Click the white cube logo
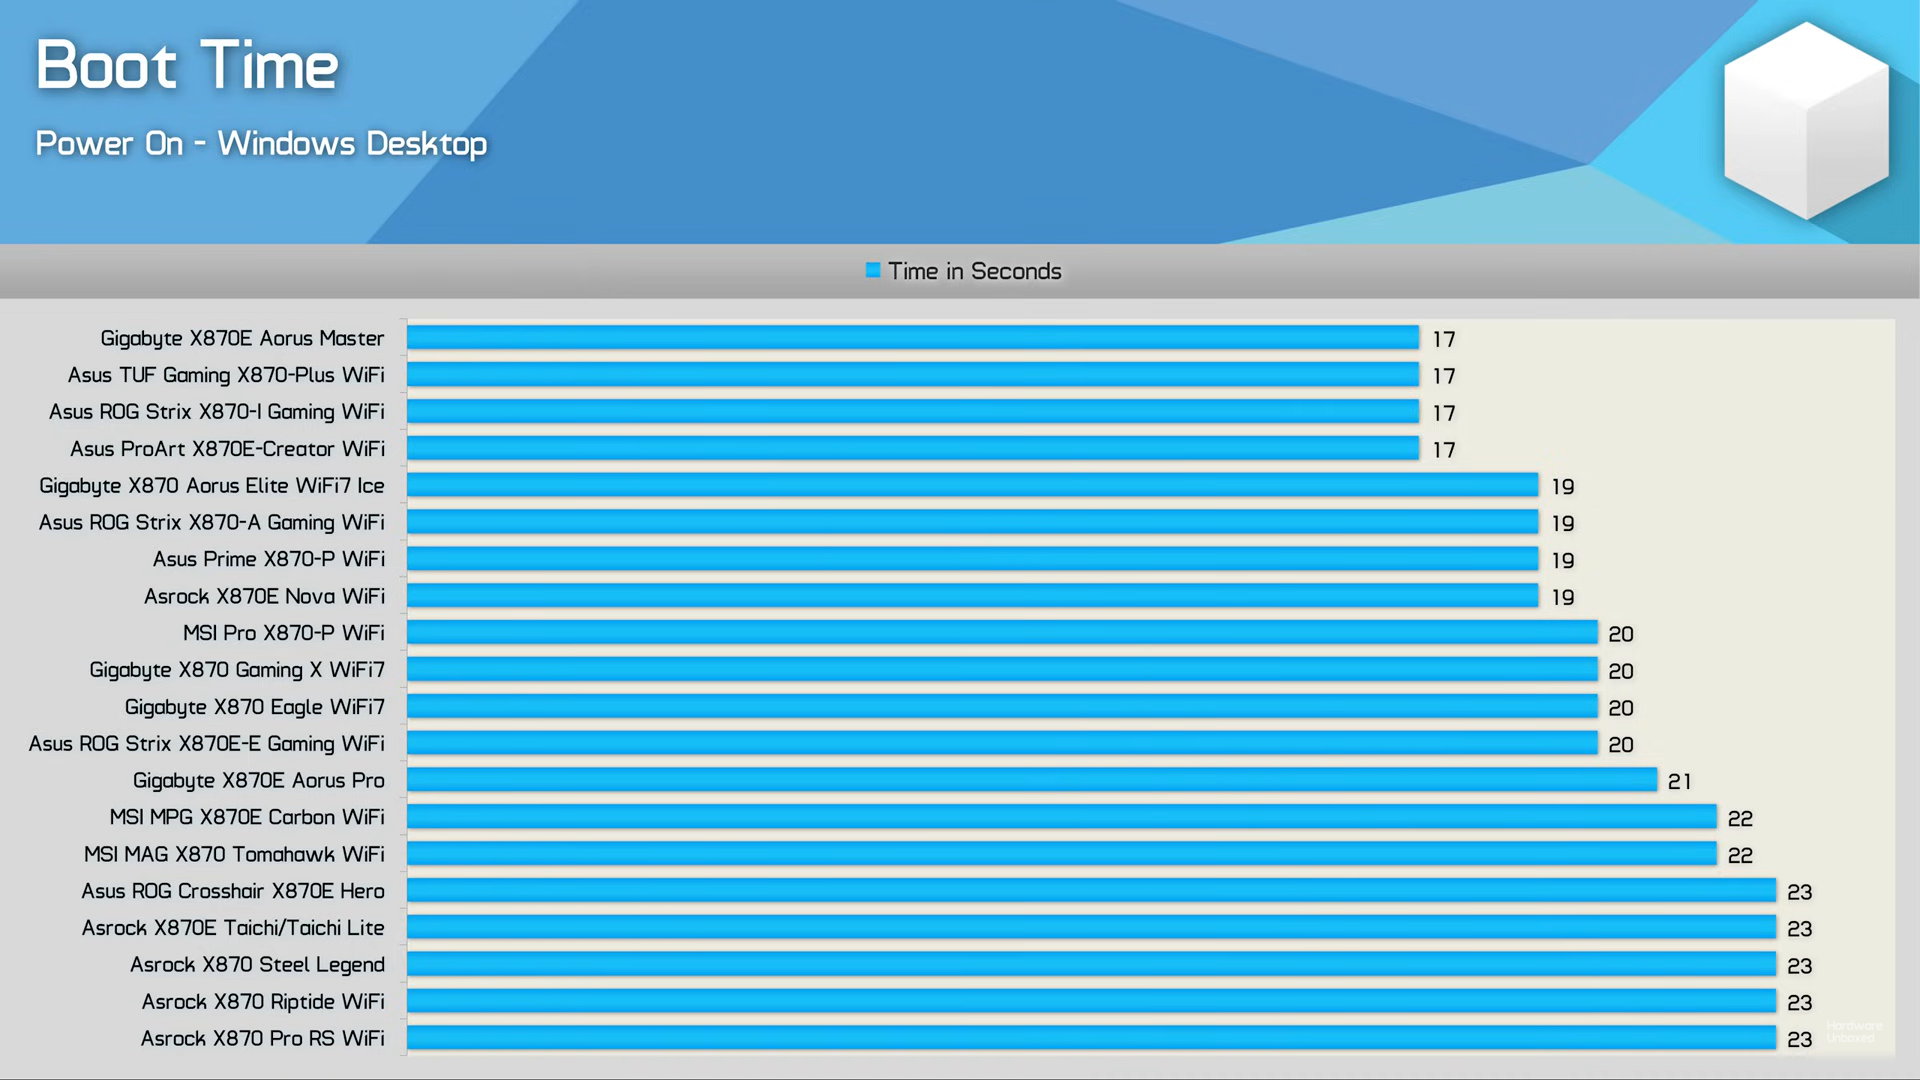The image size is (1920, 1080). coord(1806,121)
